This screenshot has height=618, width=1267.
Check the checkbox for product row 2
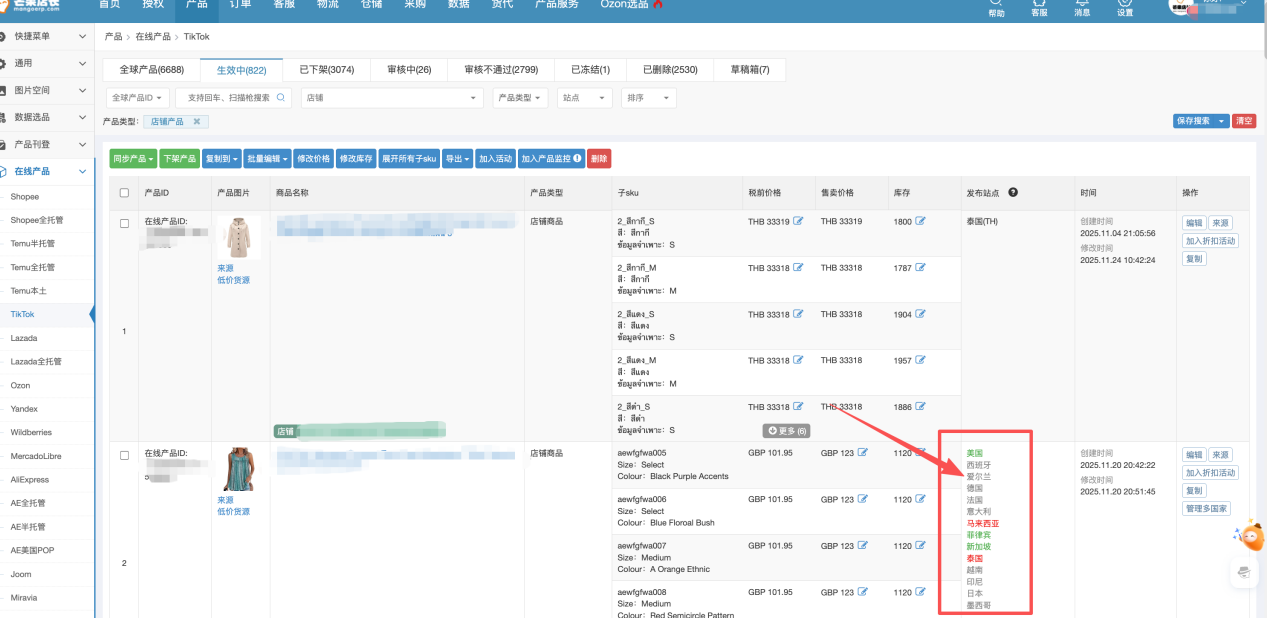click(x=125, y=455)
